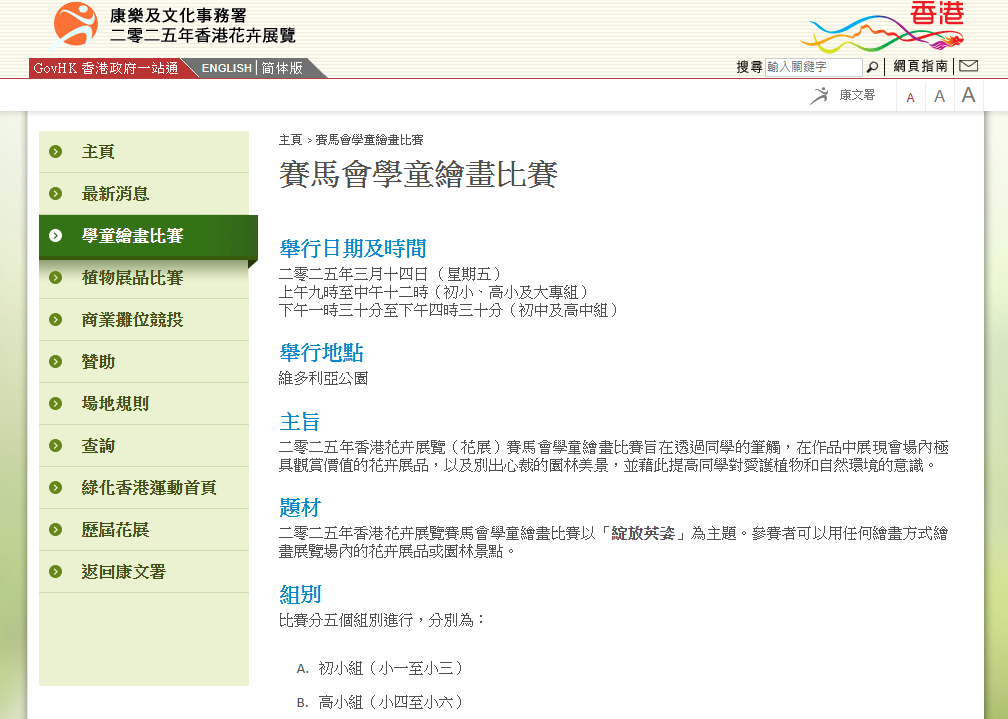Open 場地規則 sidebar menu item

pyautogui.click(x=115, y=404)
